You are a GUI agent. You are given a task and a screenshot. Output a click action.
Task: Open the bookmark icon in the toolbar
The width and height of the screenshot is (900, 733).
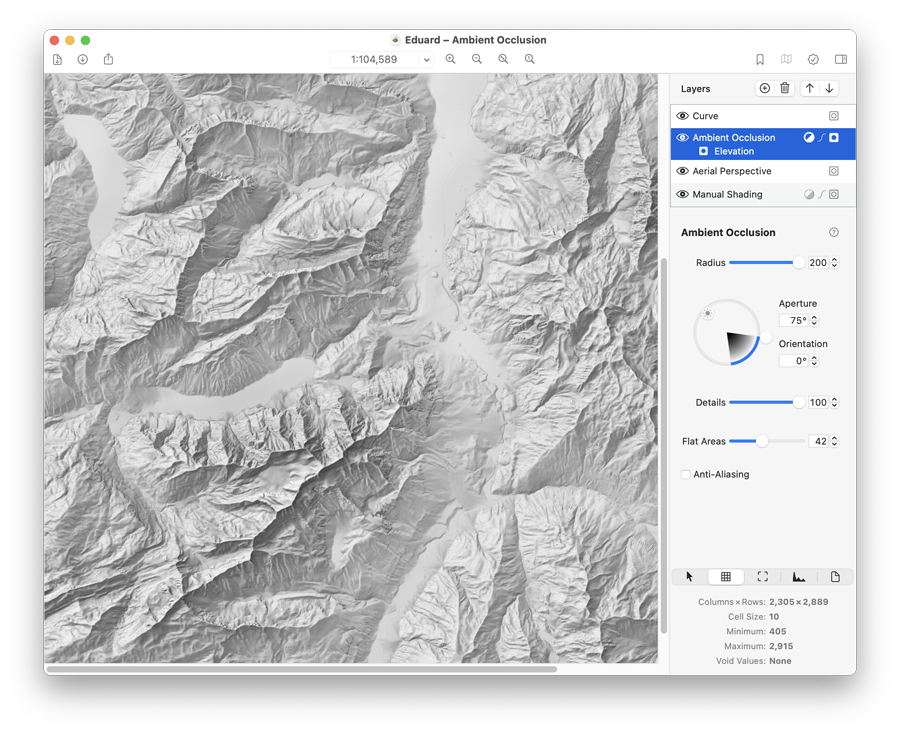click(x=759, y=59)
